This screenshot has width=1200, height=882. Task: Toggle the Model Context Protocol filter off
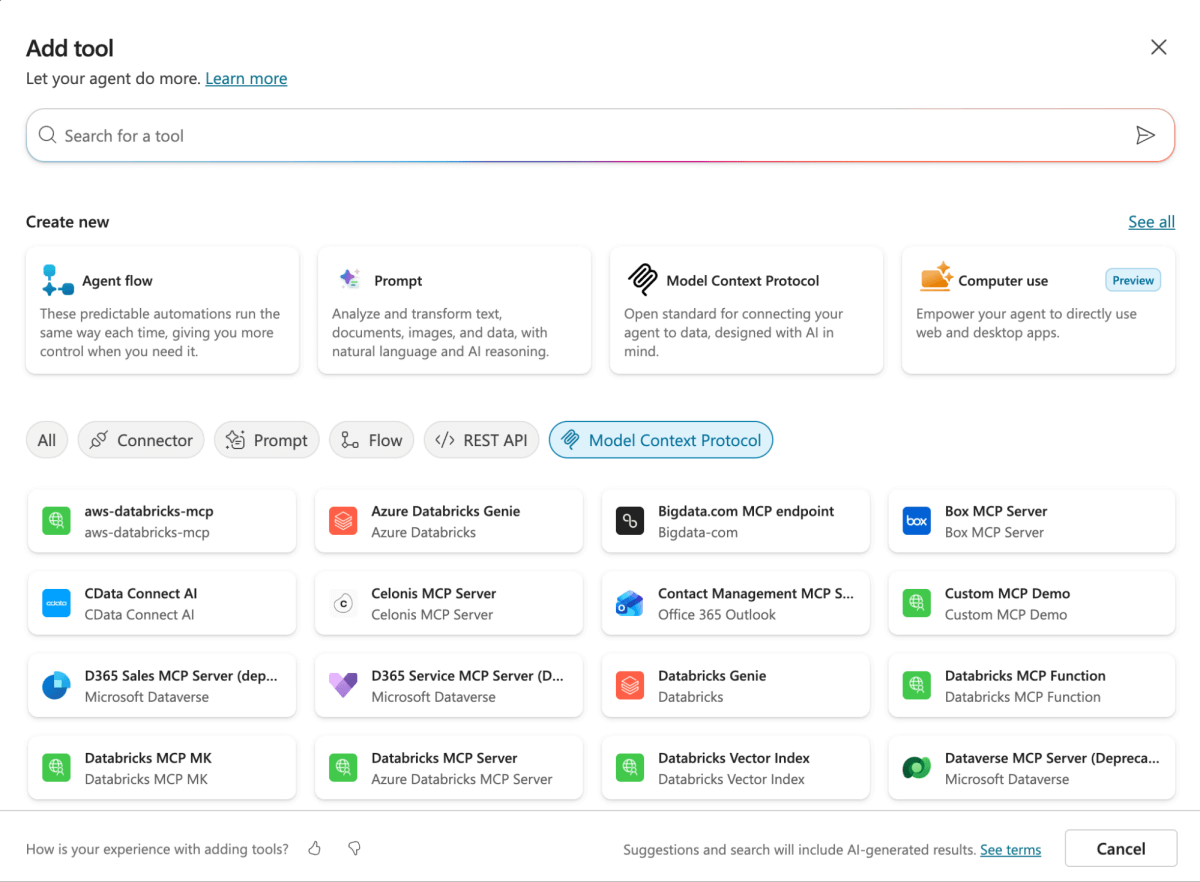660,439
